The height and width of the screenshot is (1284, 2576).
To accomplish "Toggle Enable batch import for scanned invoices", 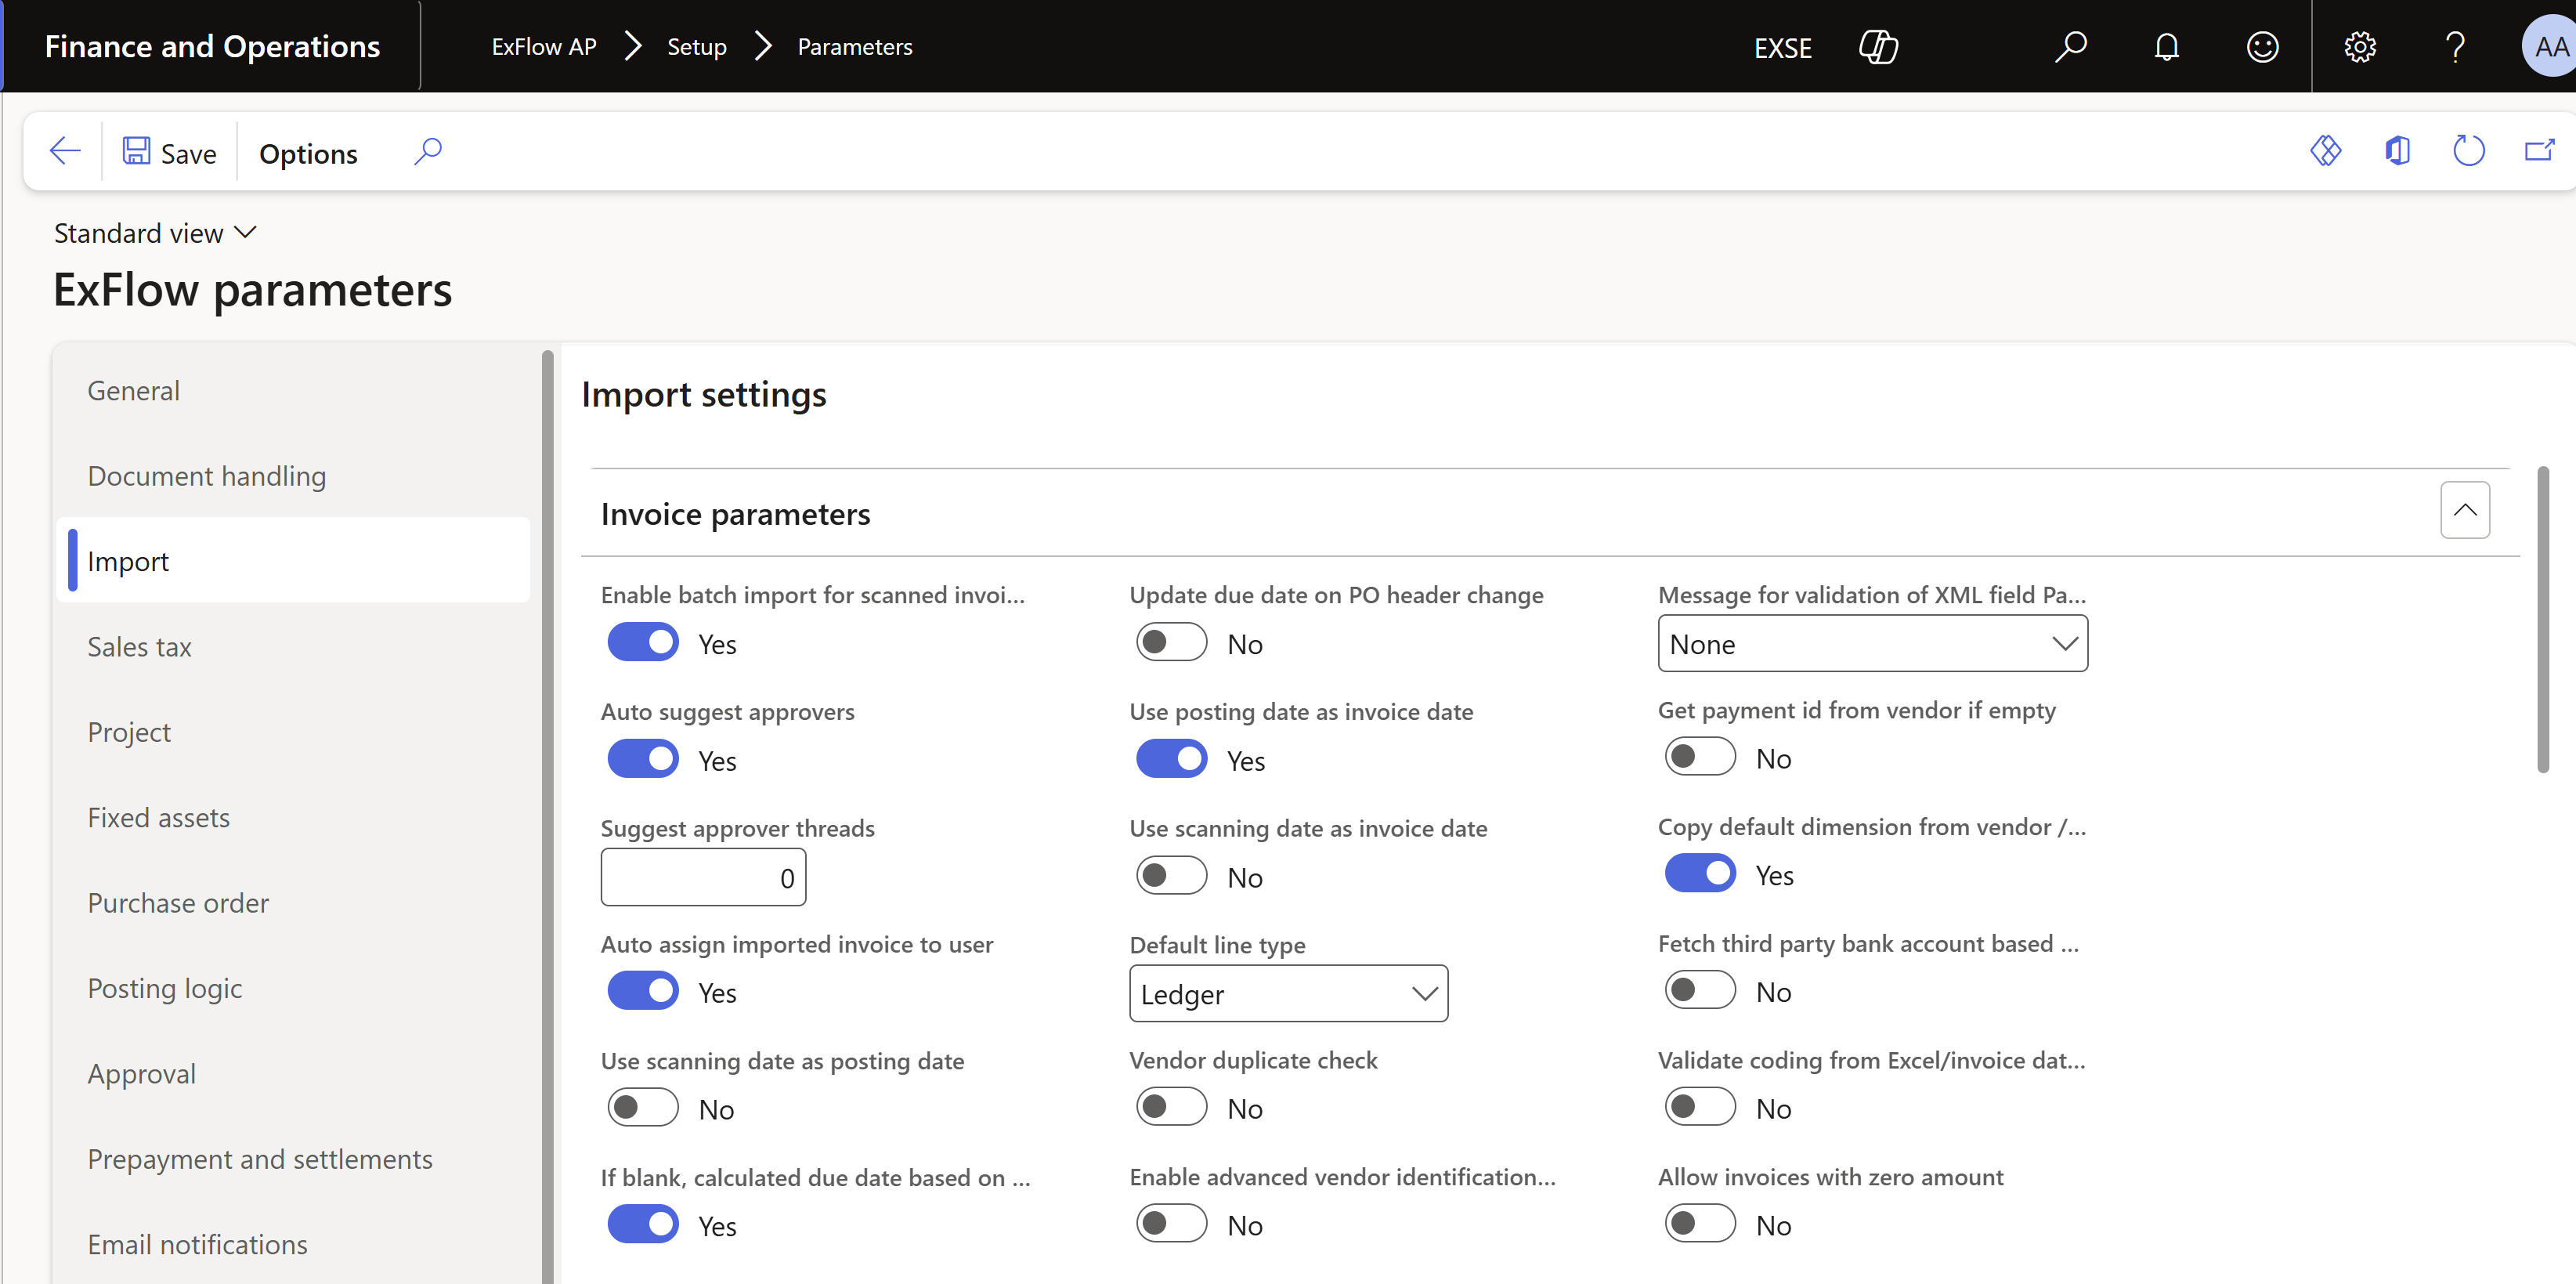I will click(x=643, y=642).
